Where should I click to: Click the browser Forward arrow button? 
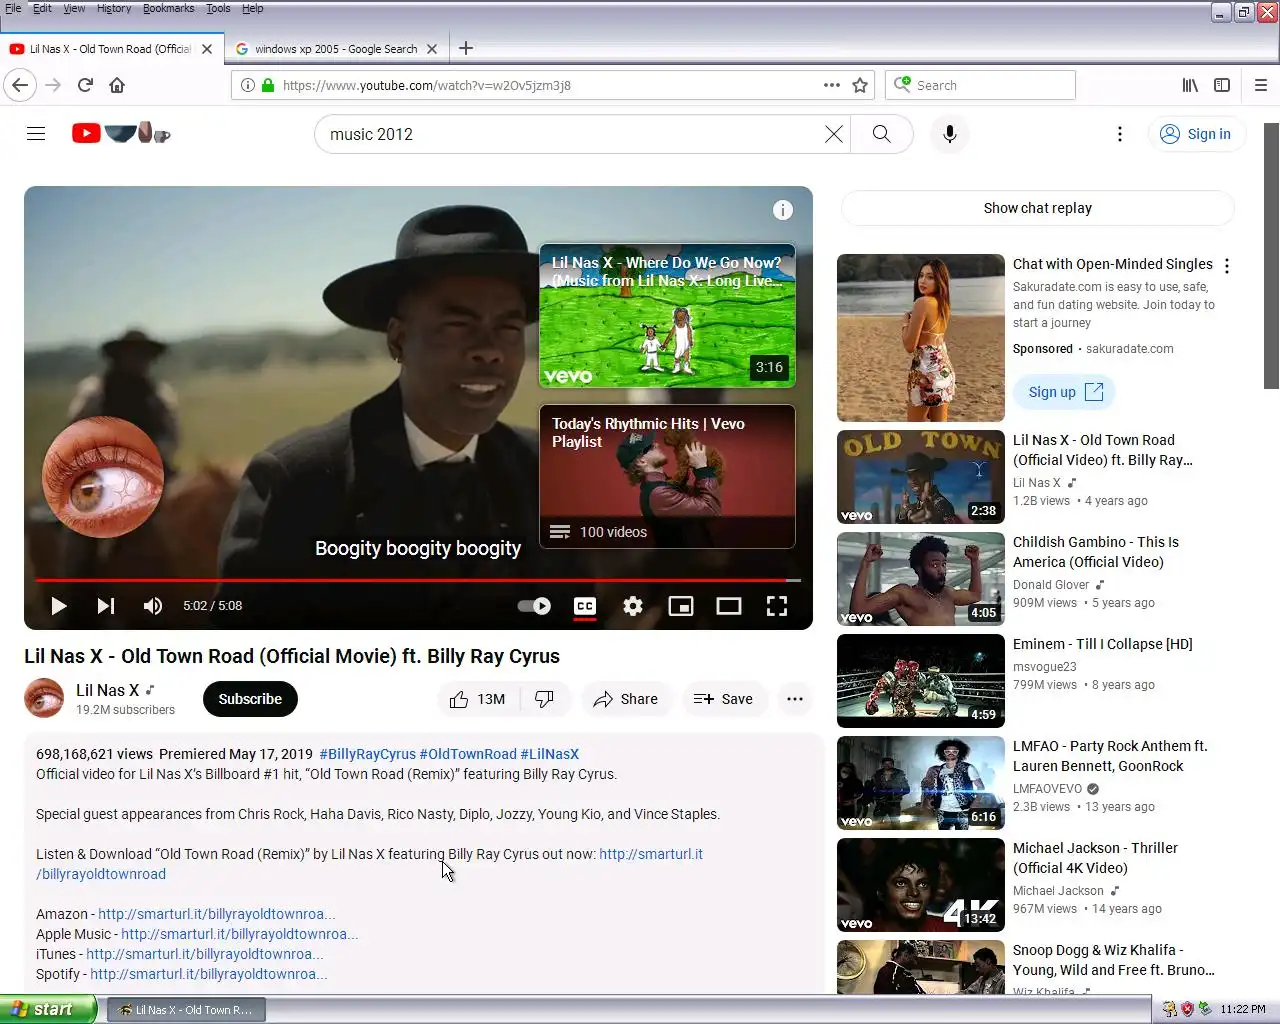(53, 85)
